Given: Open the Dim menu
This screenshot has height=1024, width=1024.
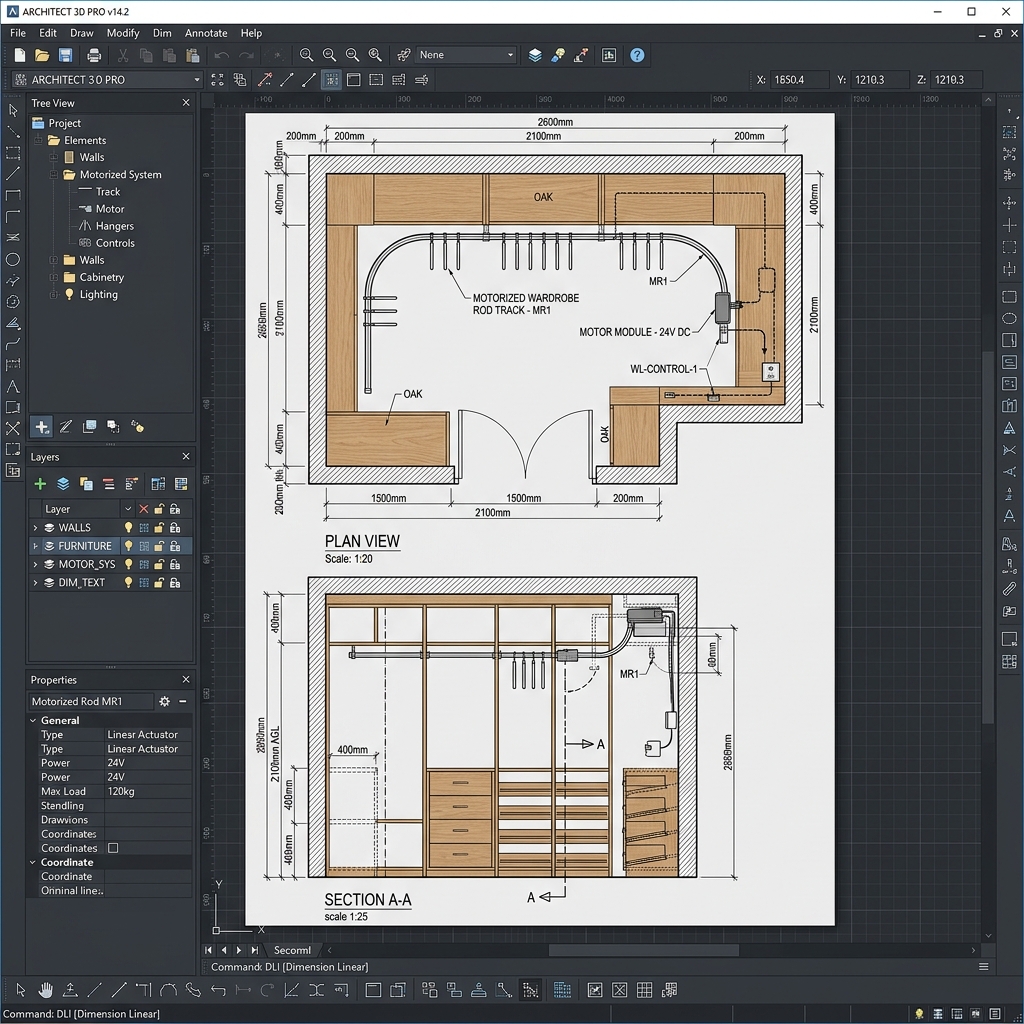Looking at the screenshot, I should (162, 33).
